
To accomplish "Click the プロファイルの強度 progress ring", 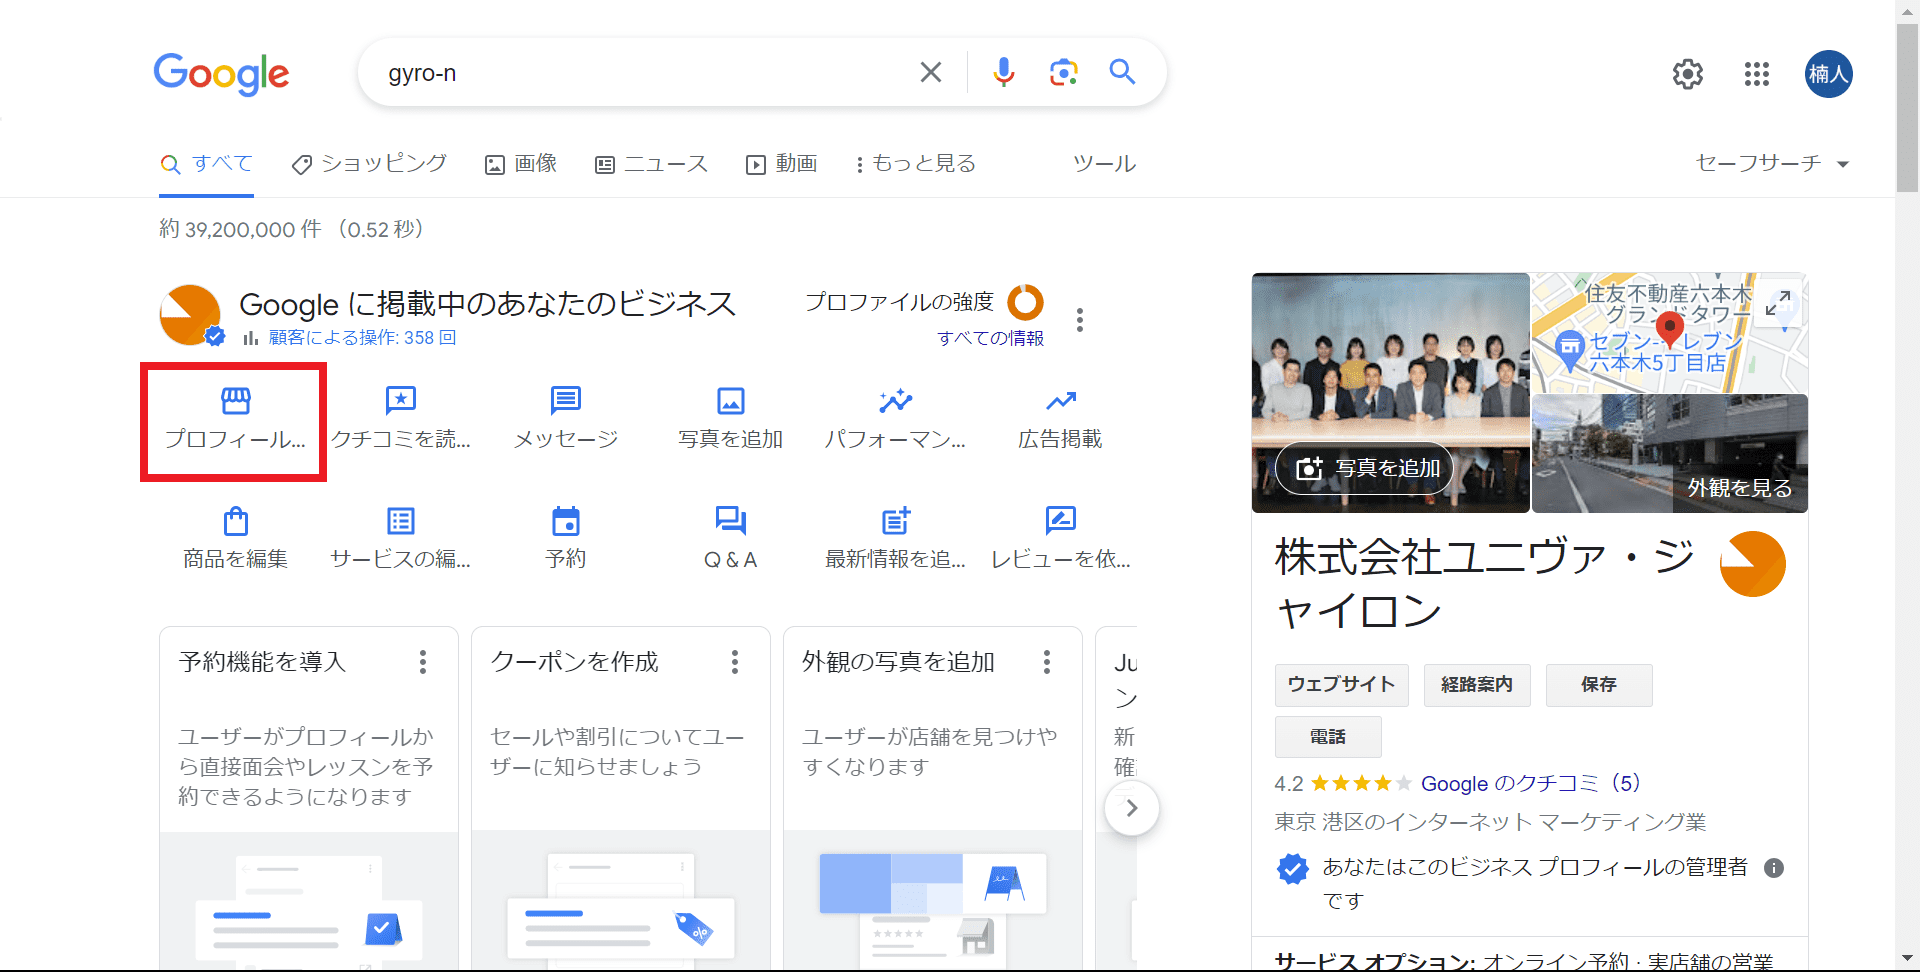I will click(1025, 302).
